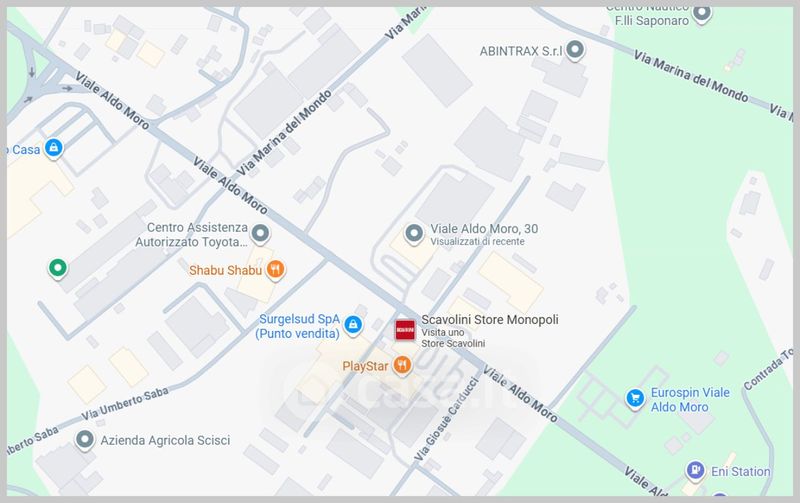Open the Scavolini Store Monopoli label
The width and height of the screenshot is (800, 503).
(x=489, y=320)
